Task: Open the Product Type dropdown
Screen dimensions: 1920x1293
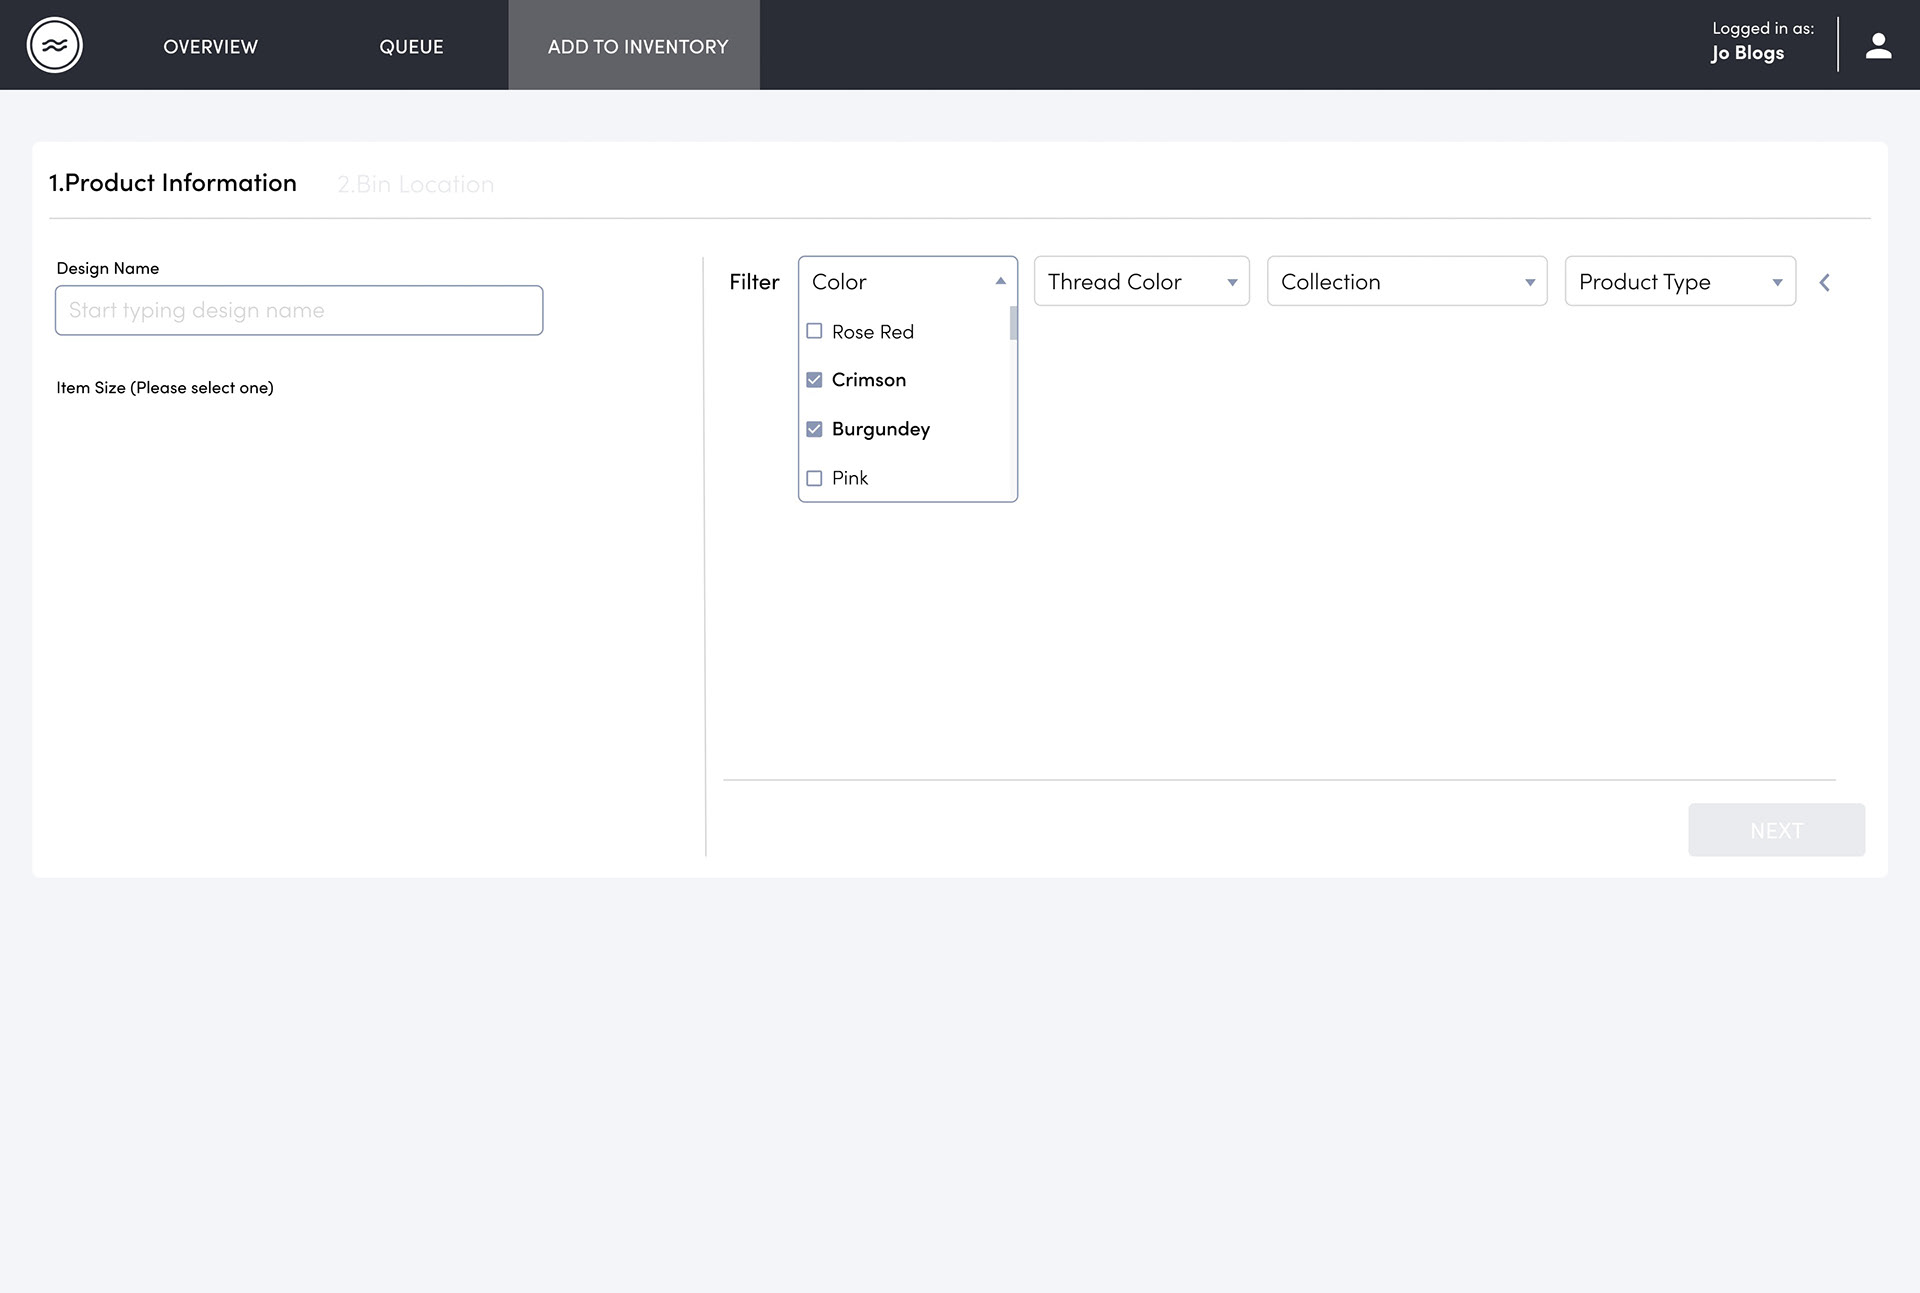Action: 1680,282
